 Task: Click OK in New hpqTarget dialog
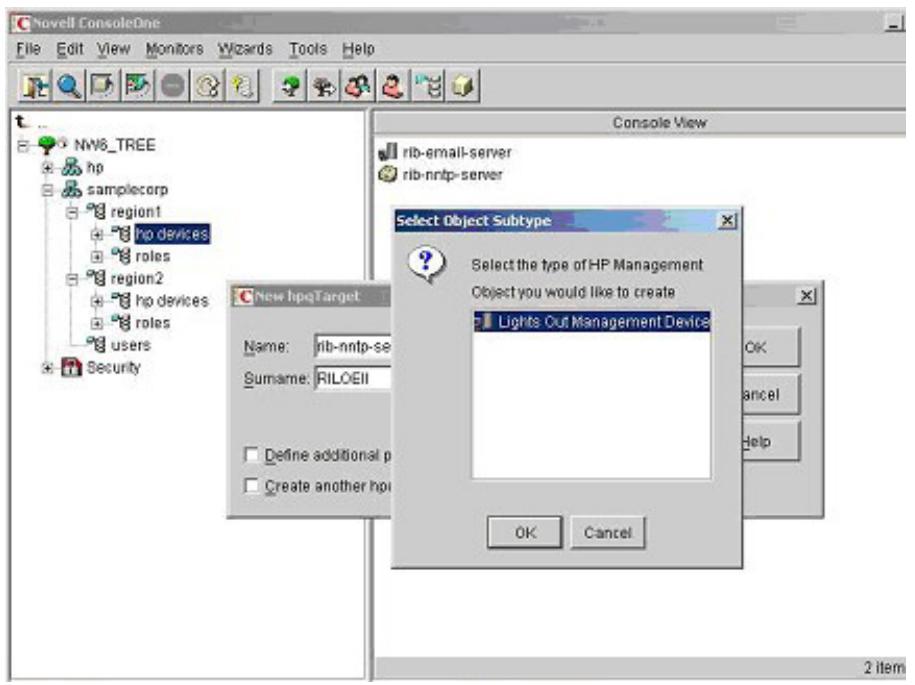click(770, 347)
